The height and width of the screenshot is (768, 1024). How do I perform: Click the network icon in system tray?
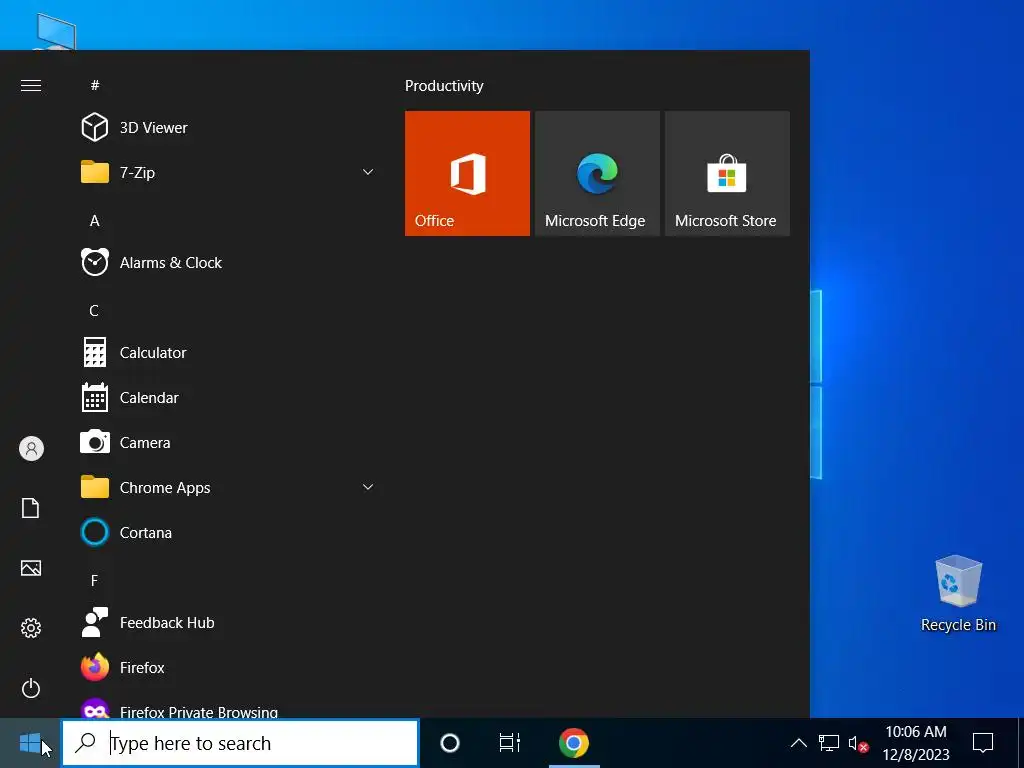(x=829, y=743)
